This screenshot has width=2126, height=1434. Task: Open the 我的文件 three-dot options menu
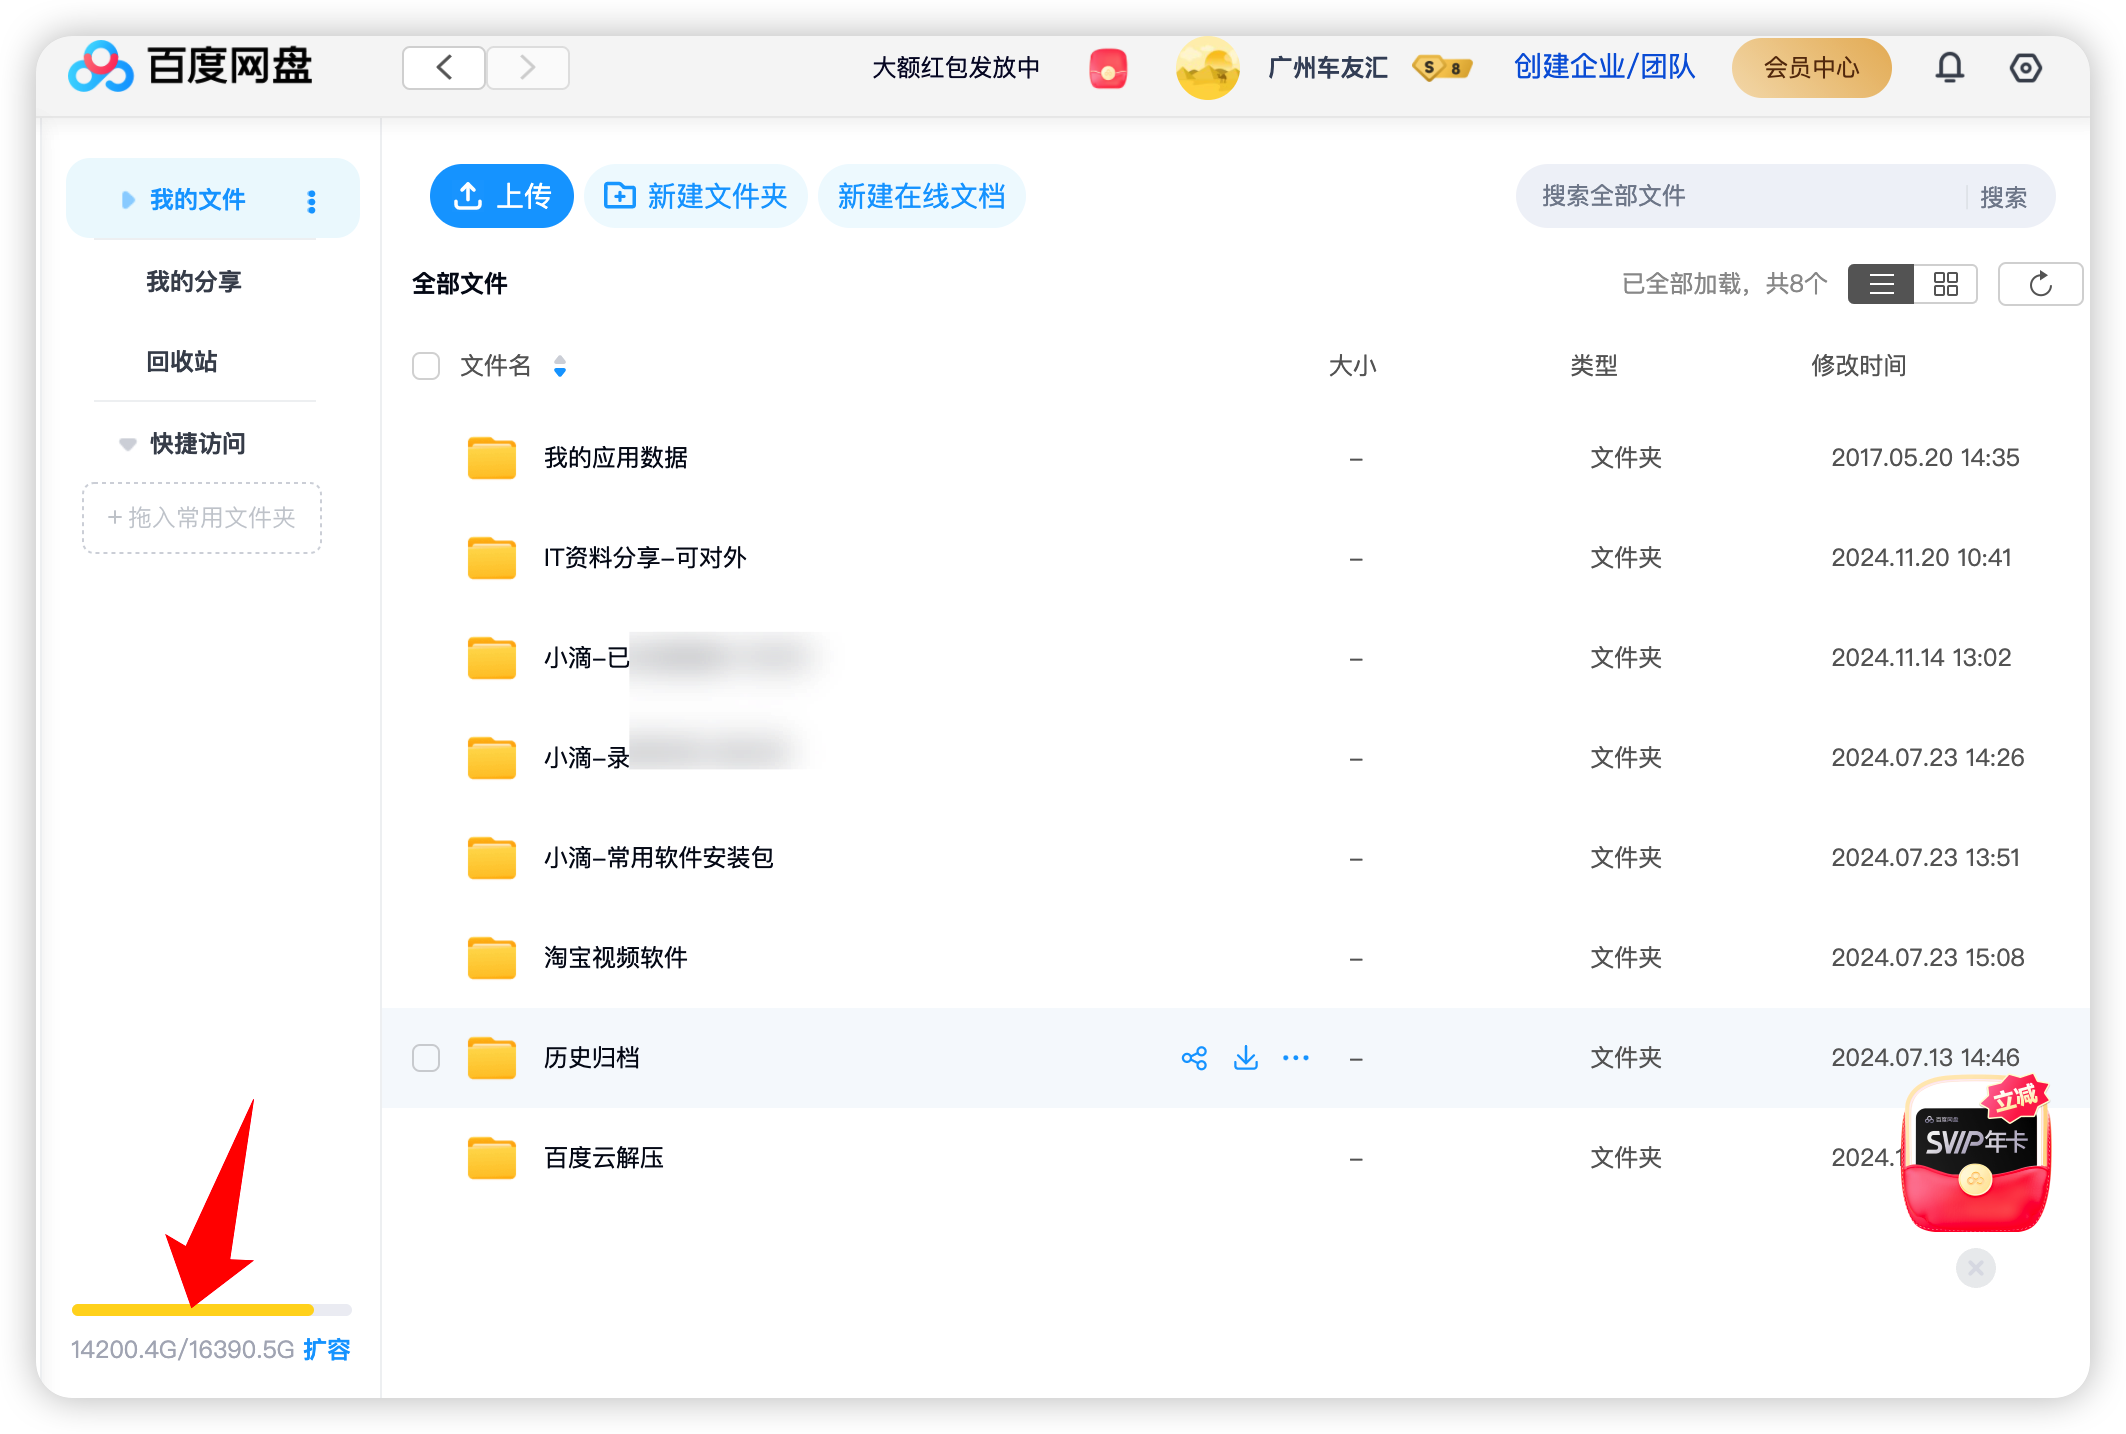[312, 202]
